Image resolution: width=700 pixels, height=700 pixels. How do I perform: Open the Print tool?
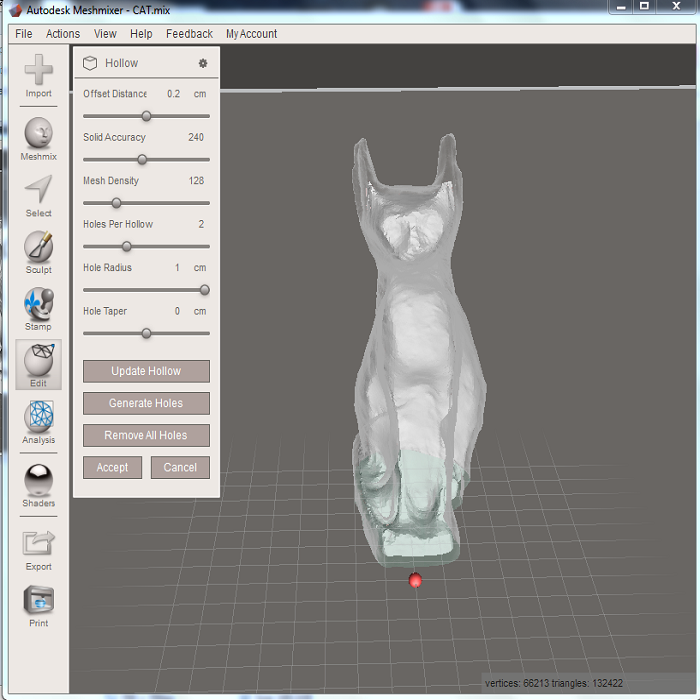coord(38,606)
